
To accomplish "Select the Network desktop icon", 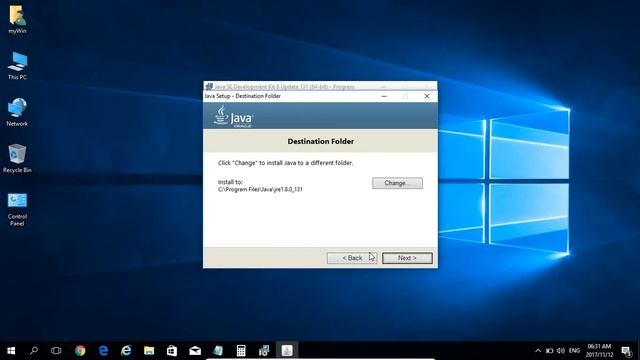I will (x=17, y=112).
